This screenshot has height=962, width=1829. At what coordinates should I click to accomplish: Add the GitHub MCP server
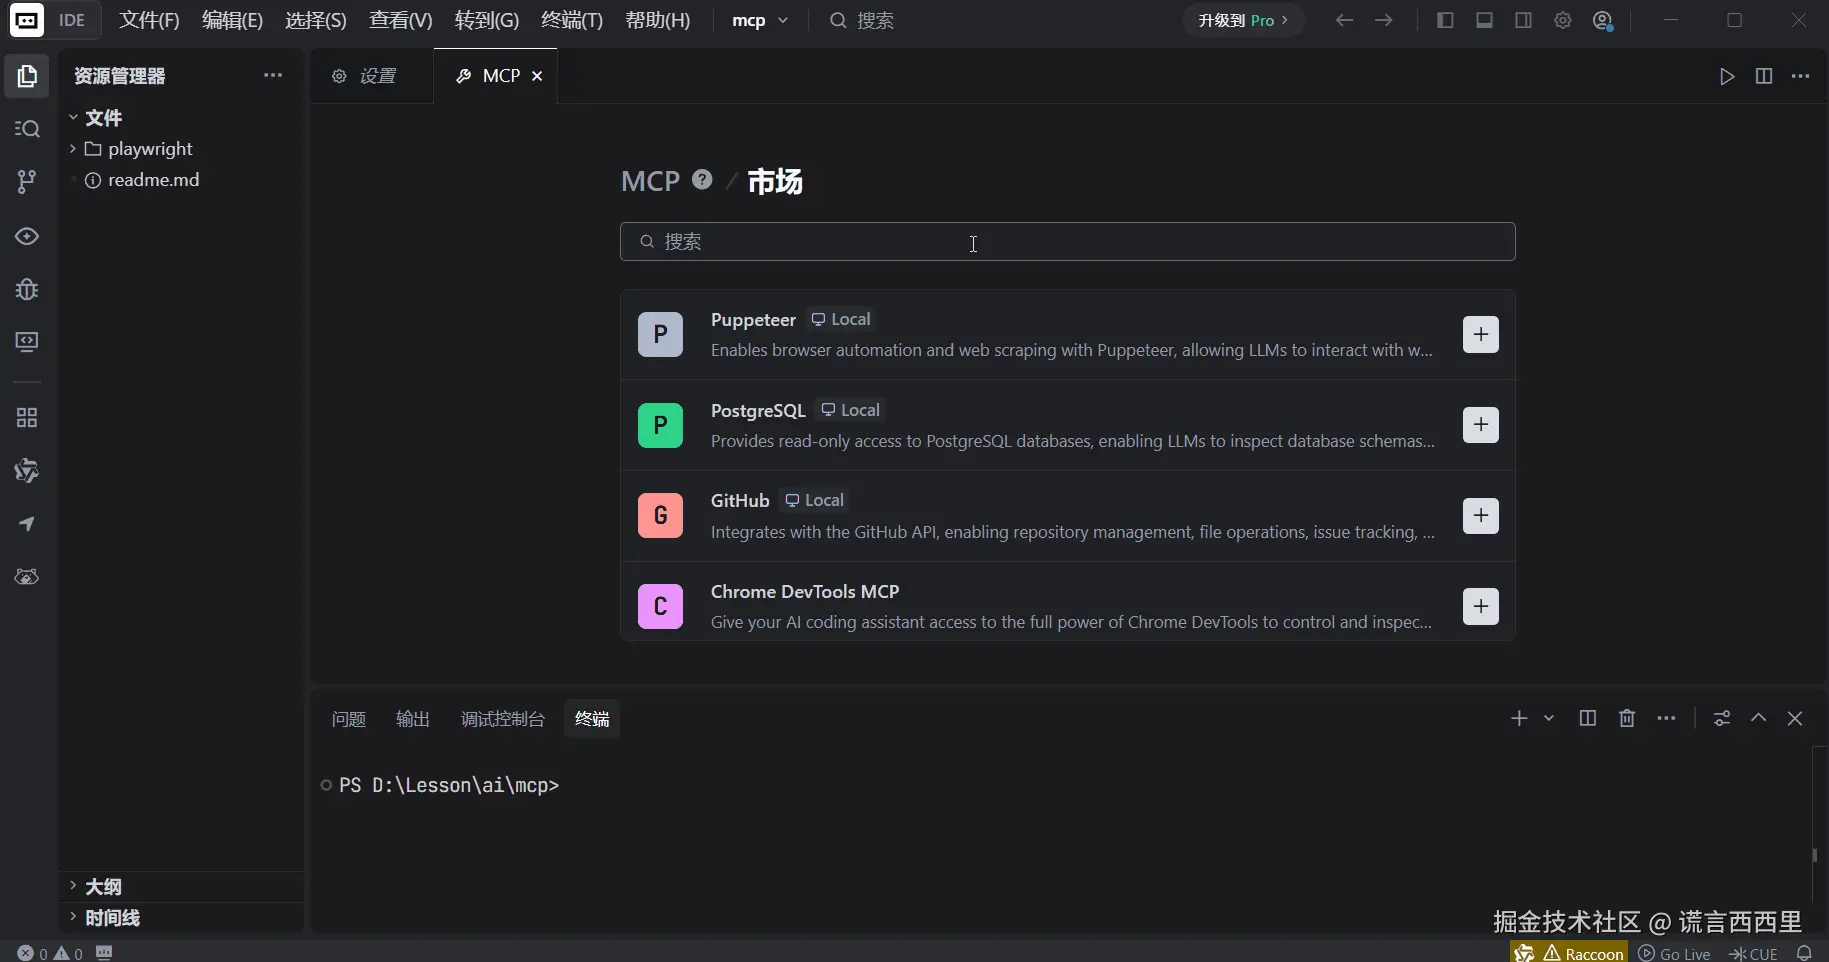click(1481, 516)
